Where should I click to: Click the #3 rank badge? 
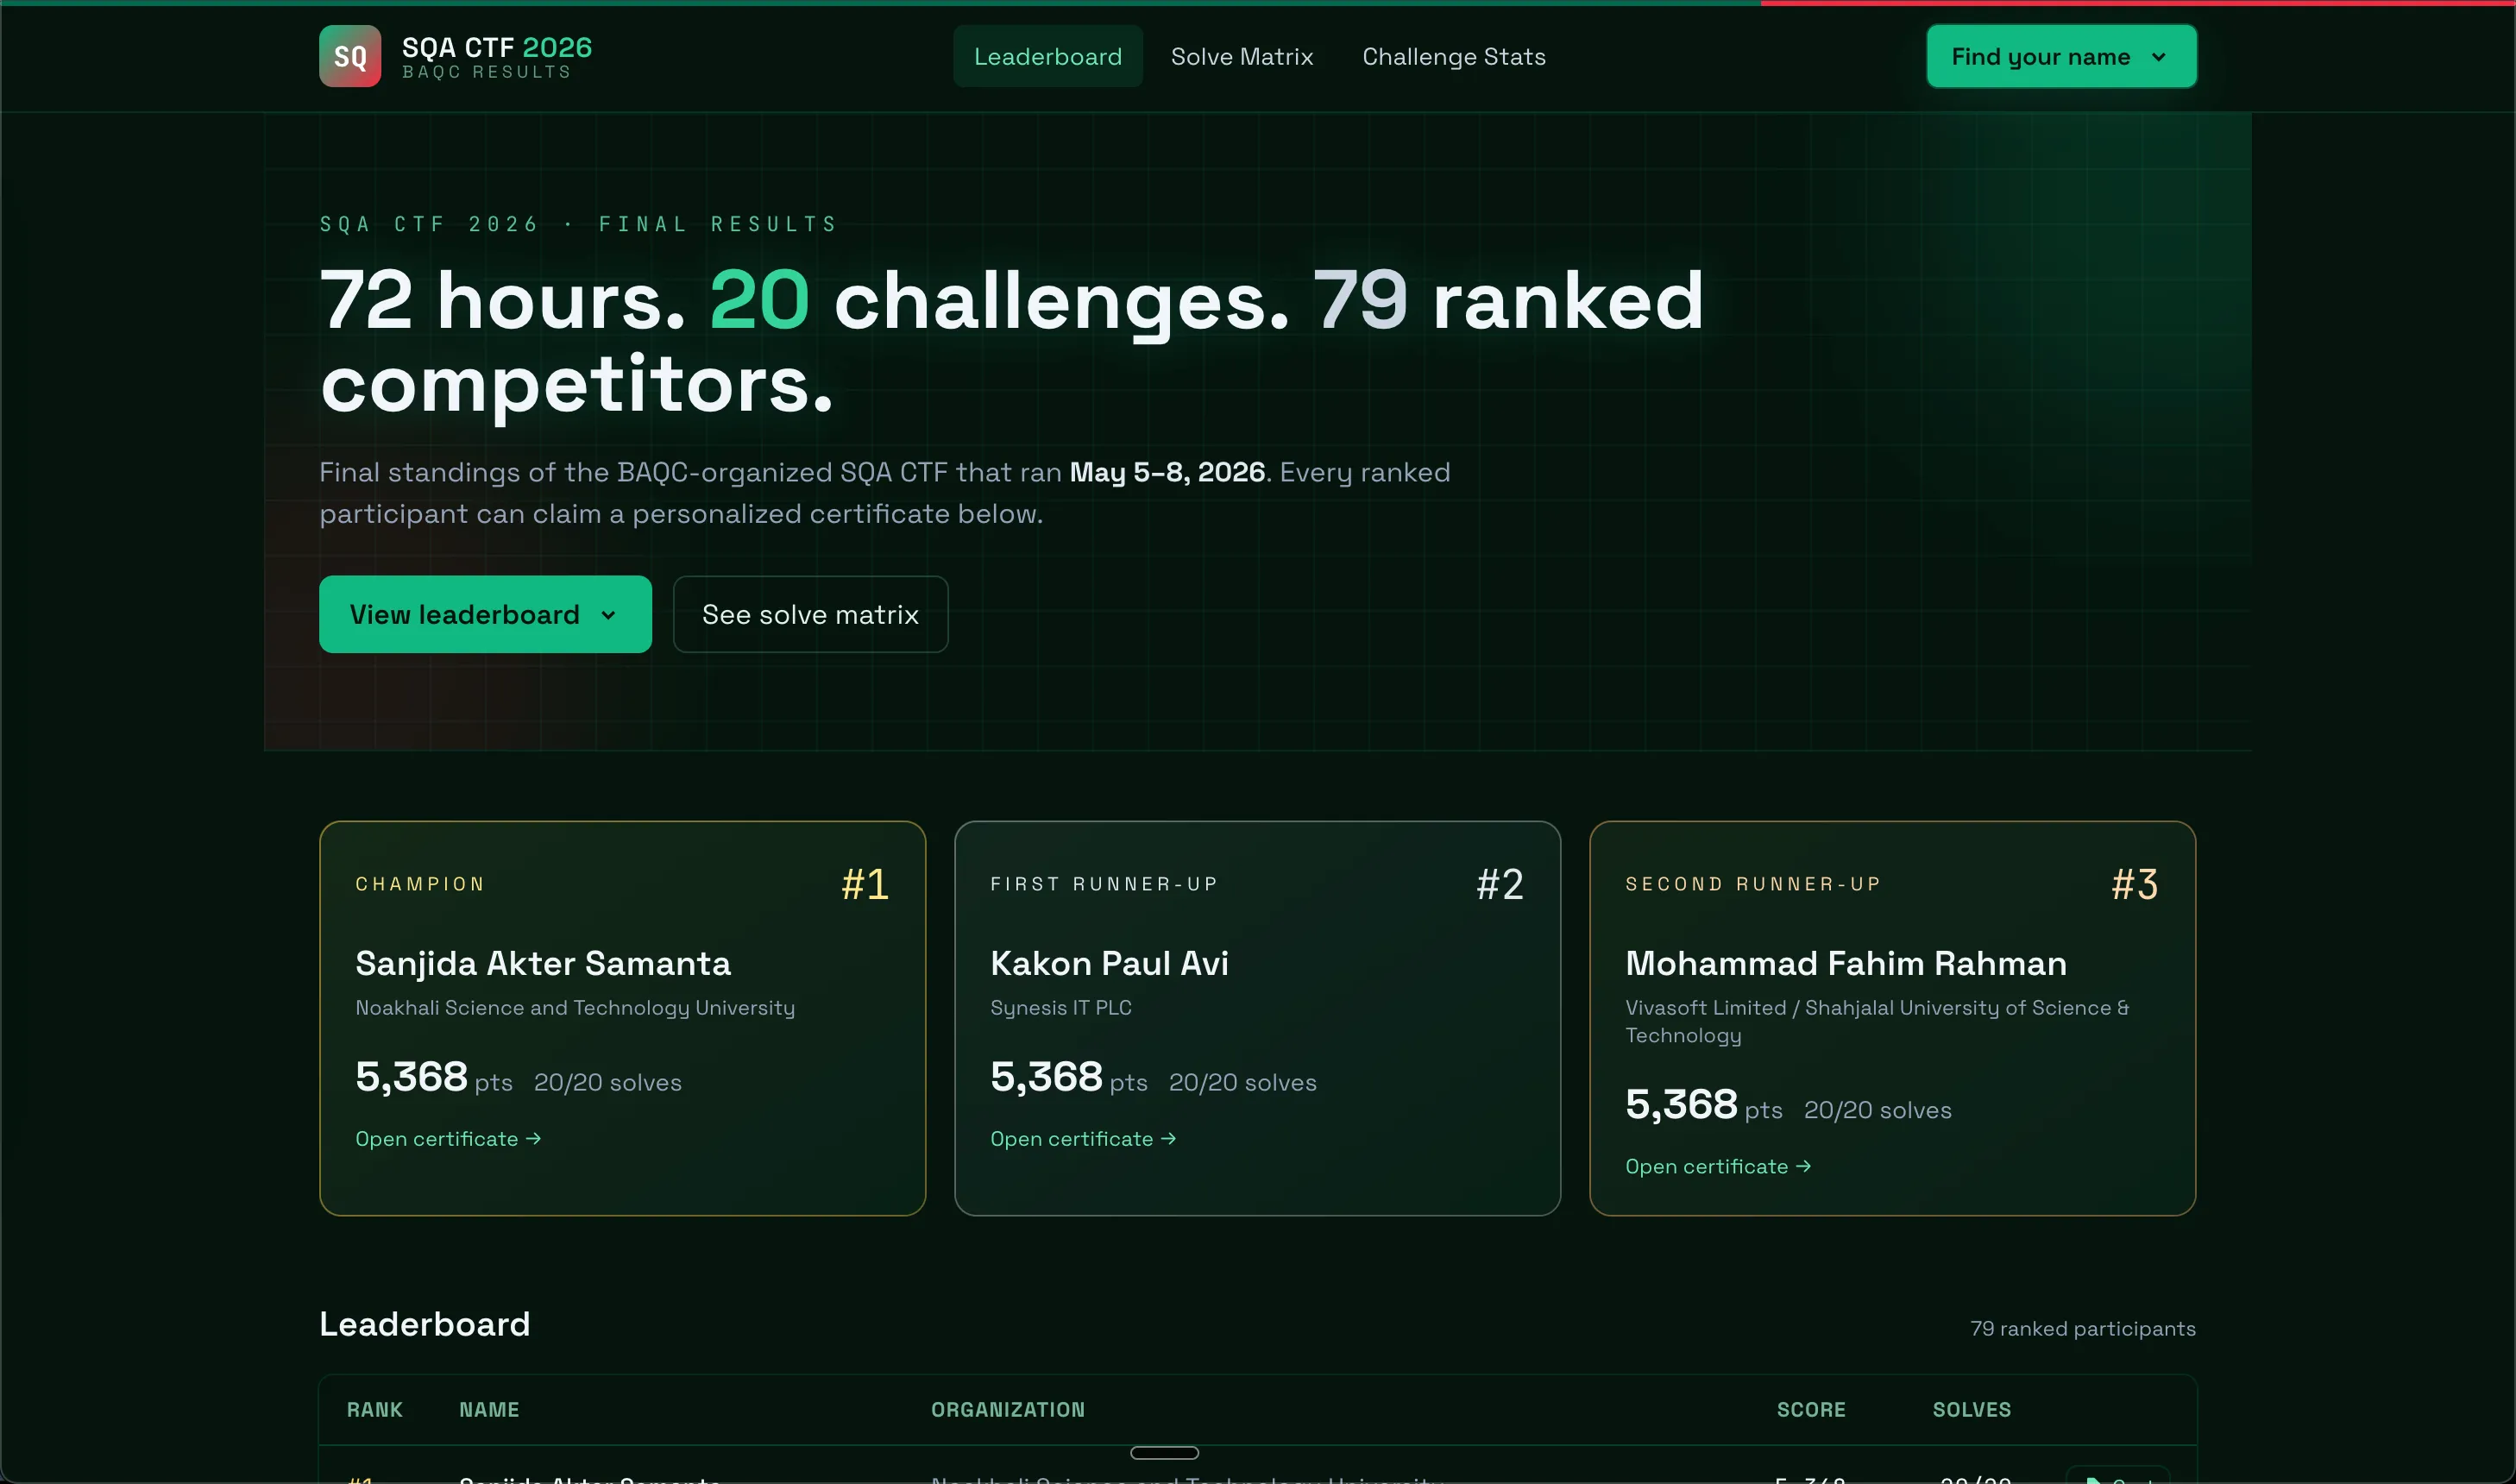point(2134,884)
